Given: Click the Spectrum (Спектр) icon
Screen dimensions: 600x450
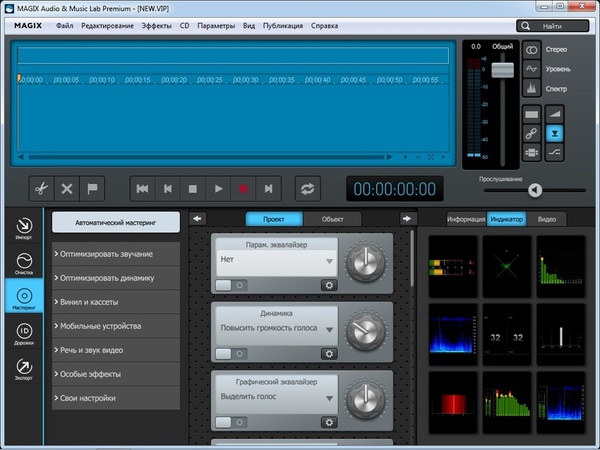Looking at the screenshot, I should 532,88.
